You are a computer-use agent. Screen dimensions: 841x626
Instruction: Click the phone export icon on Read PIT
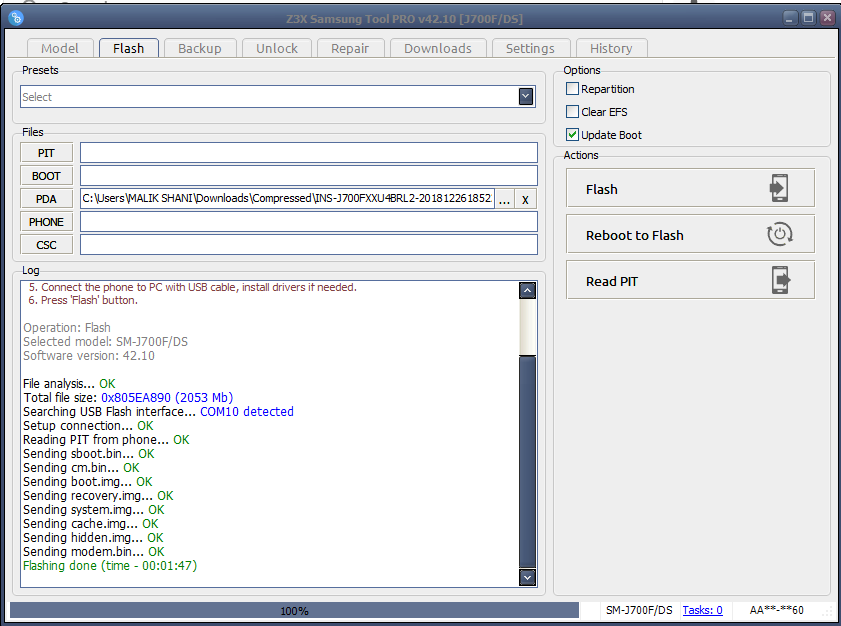(781, 280)
